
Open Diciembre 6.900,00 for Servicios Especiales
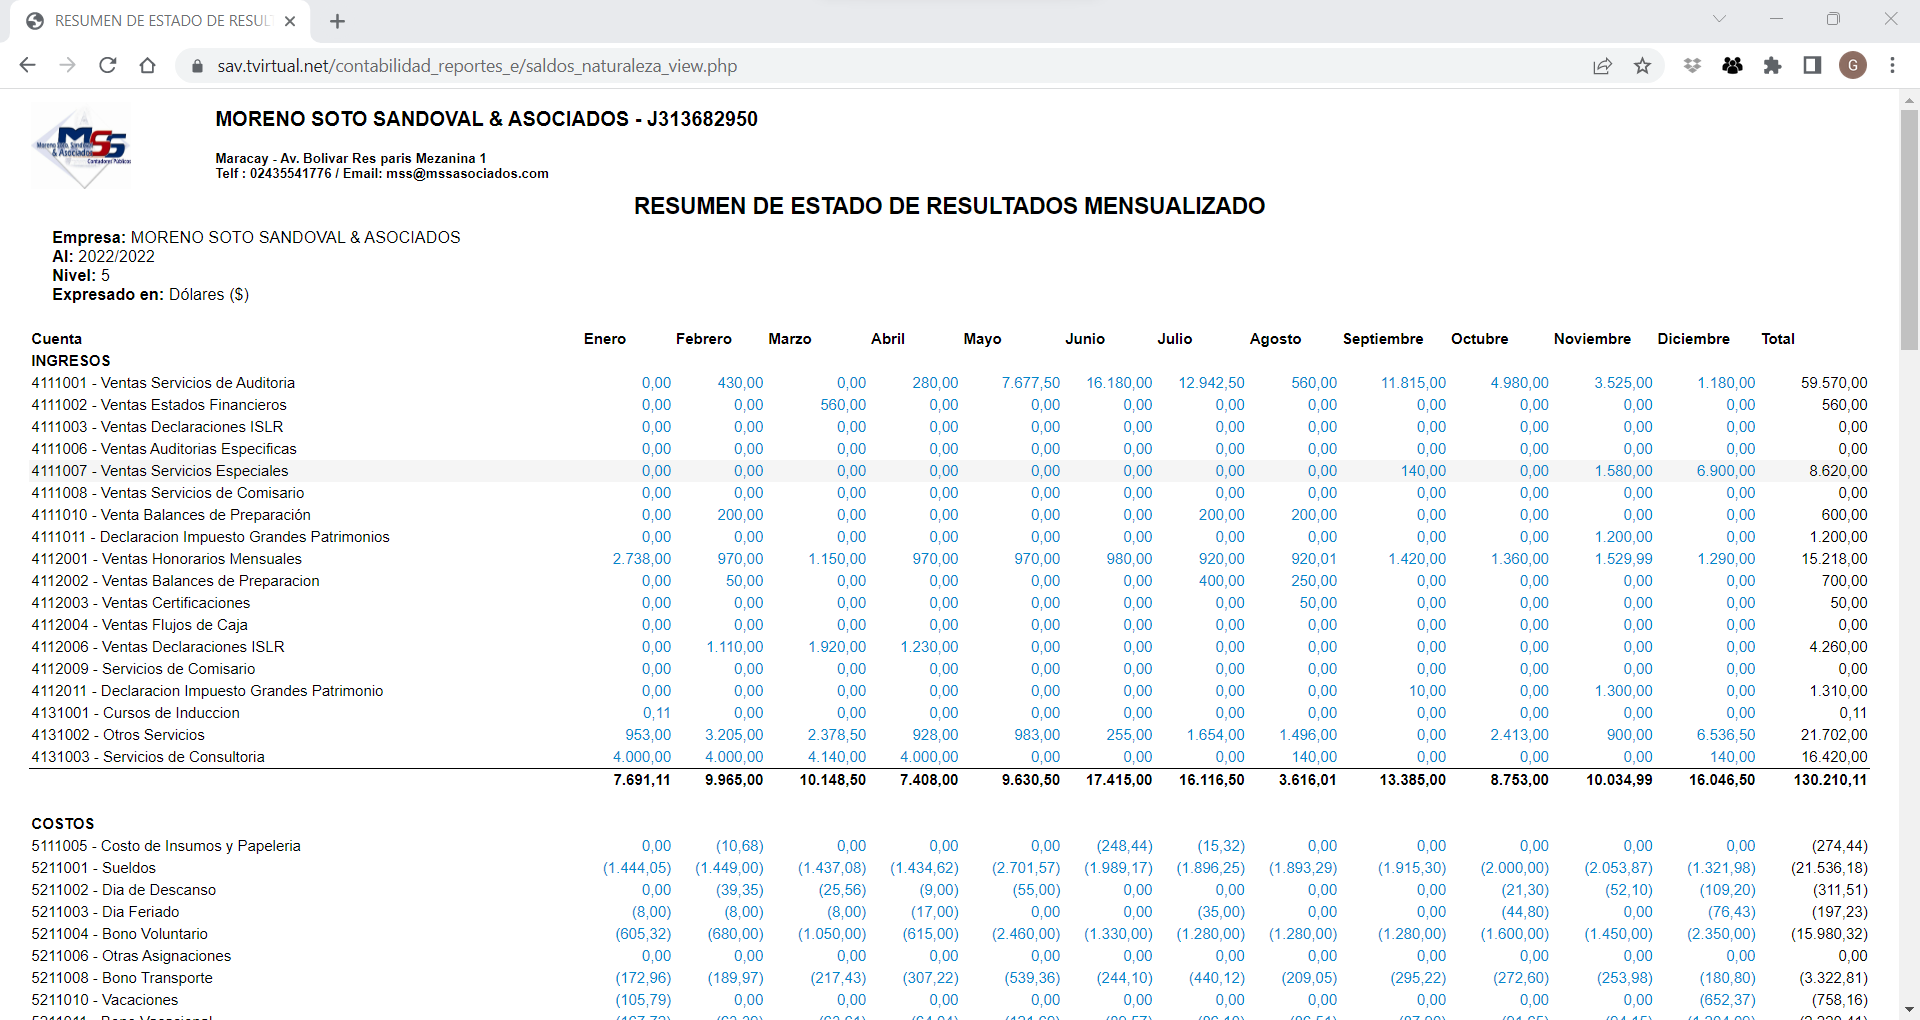pos(1725,471)
